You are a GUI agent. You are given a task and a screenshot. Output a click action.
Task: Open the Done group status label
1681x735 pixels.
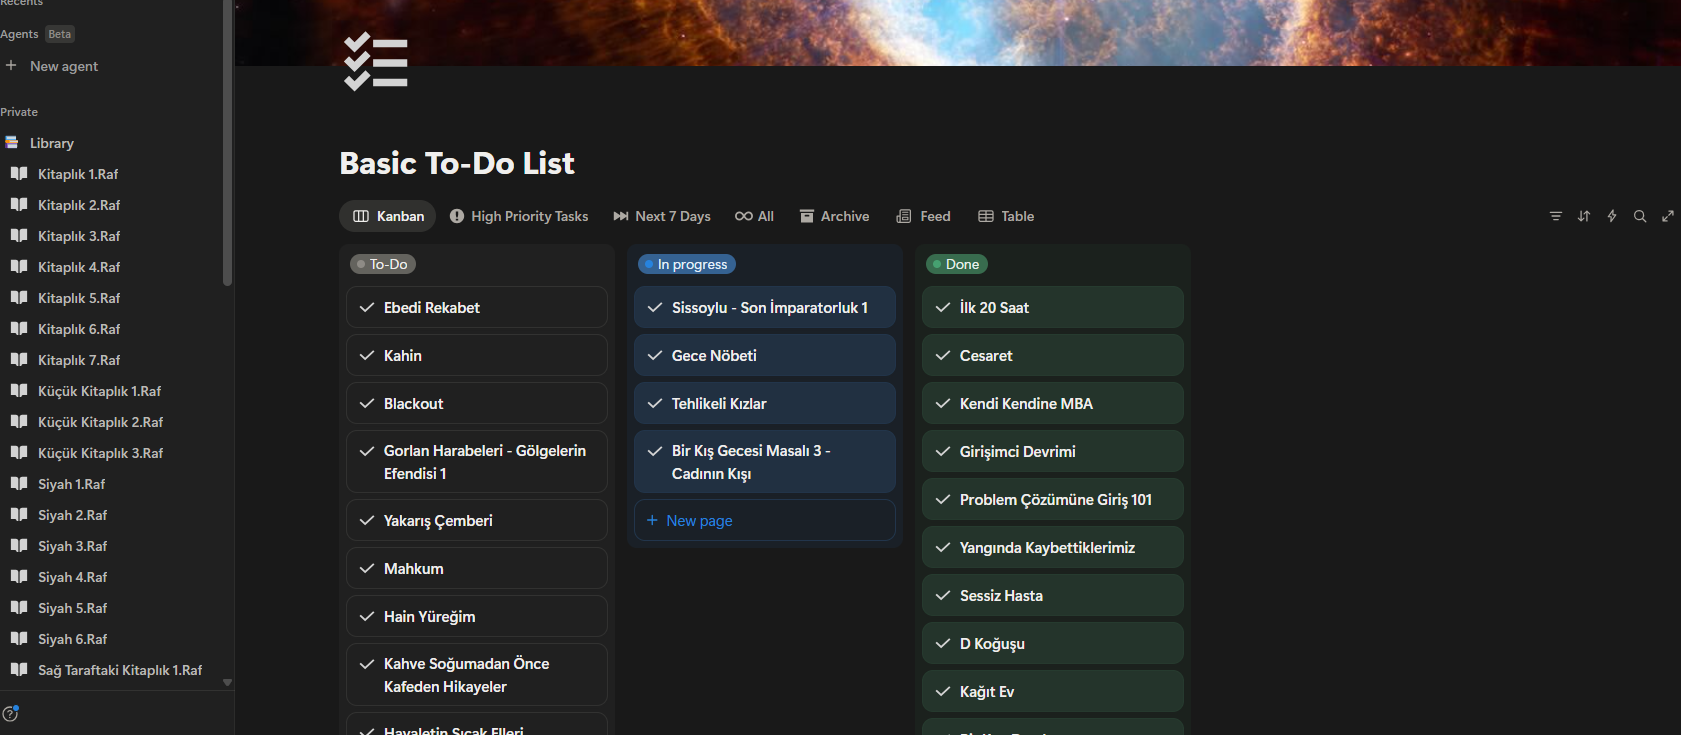tap(957, 264)
